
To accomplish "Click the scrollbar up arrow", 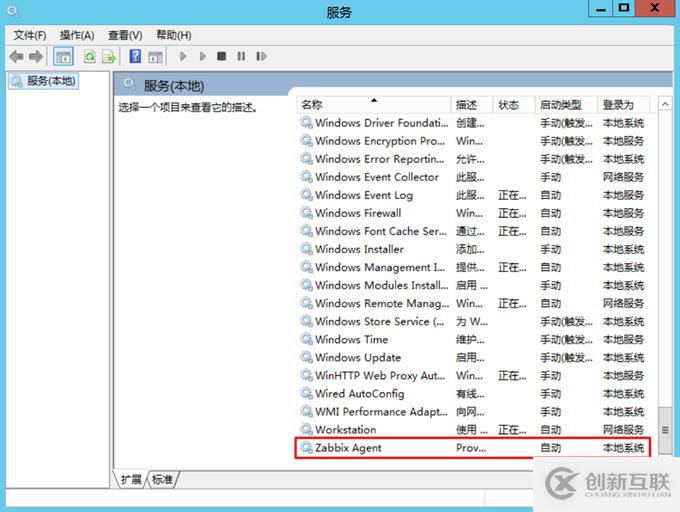I will pyautogui.click(x=665, y=104).
